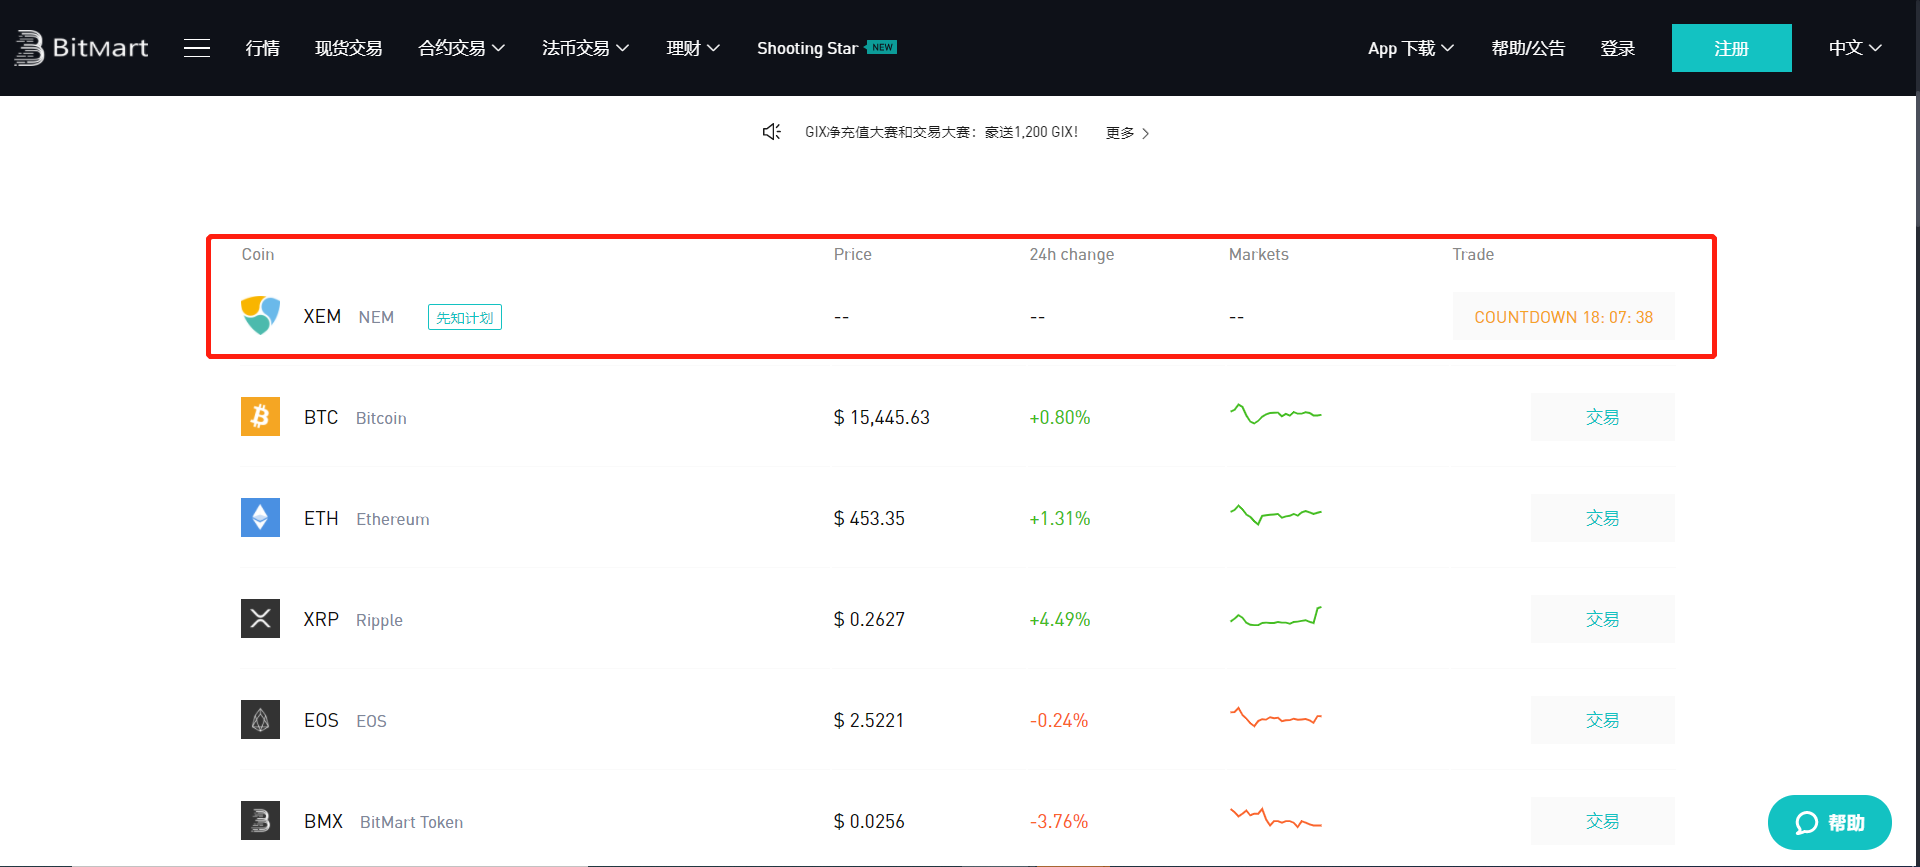
Task: Click the NEM name label
Action: [376, 317]
